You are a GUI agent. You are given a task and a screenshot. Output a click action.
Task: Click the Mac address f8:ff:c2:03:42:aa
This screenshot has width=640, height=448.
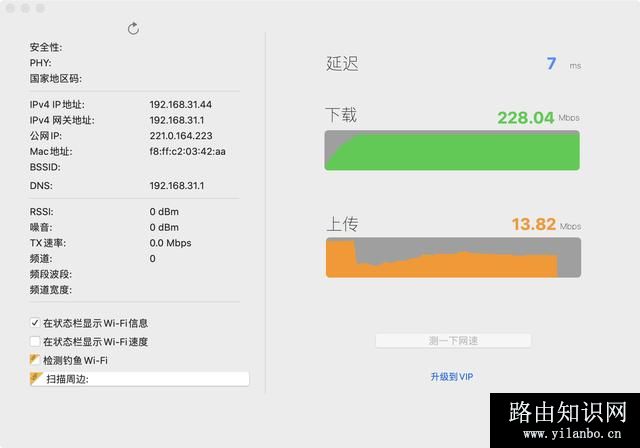[187, 151]
